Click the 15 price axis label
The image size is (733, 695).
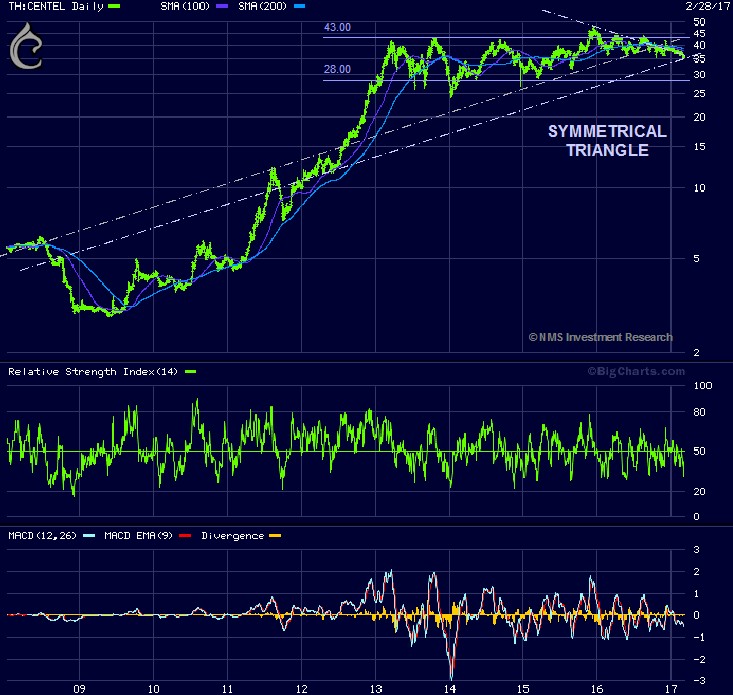[x=699, y=147]
